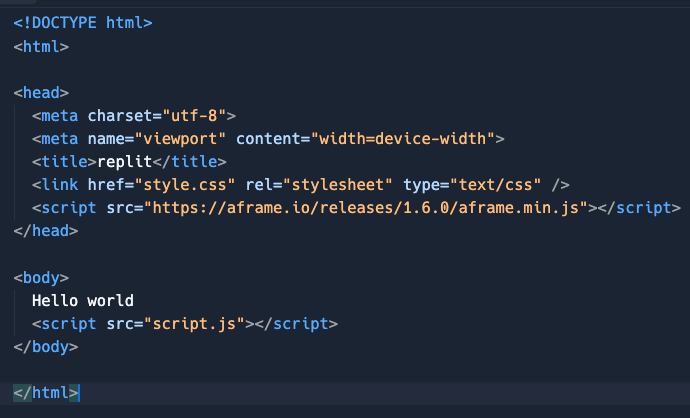Click the opening html tag
The height and width of the screenshot is (418, 690).
(41, 47)
